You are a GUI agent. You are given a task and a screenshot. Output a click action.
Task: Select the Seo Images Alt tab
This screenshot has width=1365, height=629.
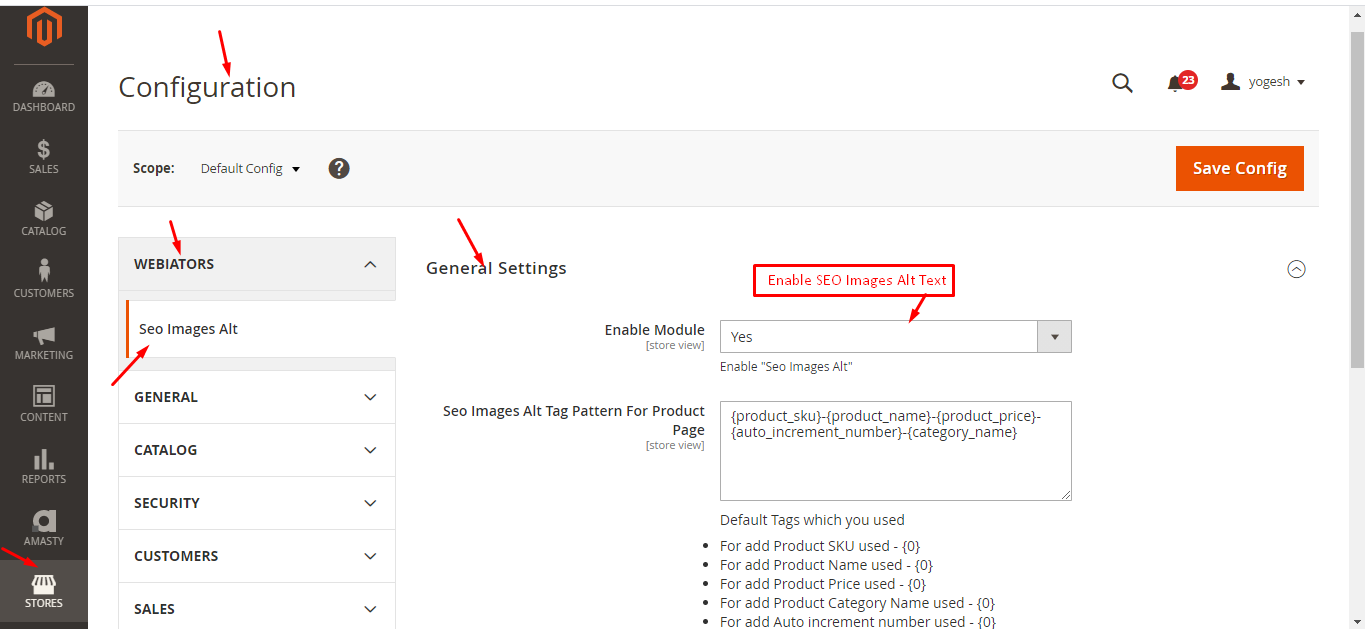[188, 329]
